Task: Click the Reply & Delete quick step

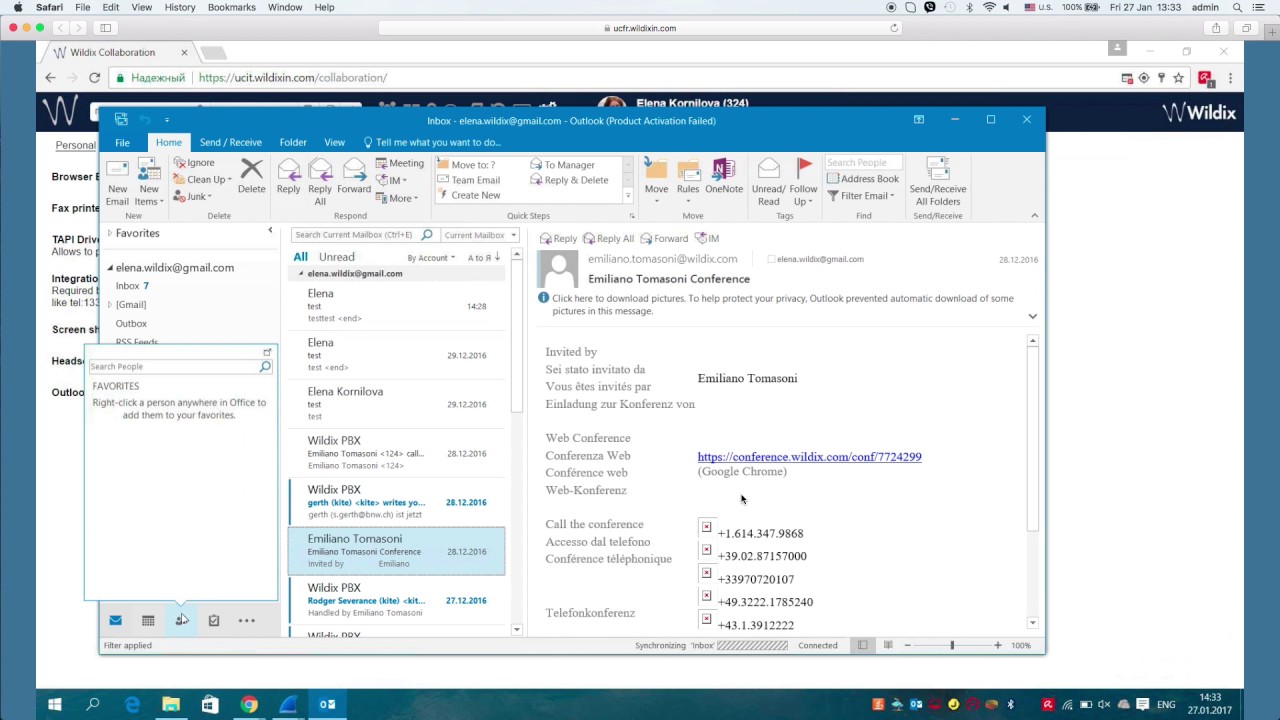Action: tap(569, 180)
